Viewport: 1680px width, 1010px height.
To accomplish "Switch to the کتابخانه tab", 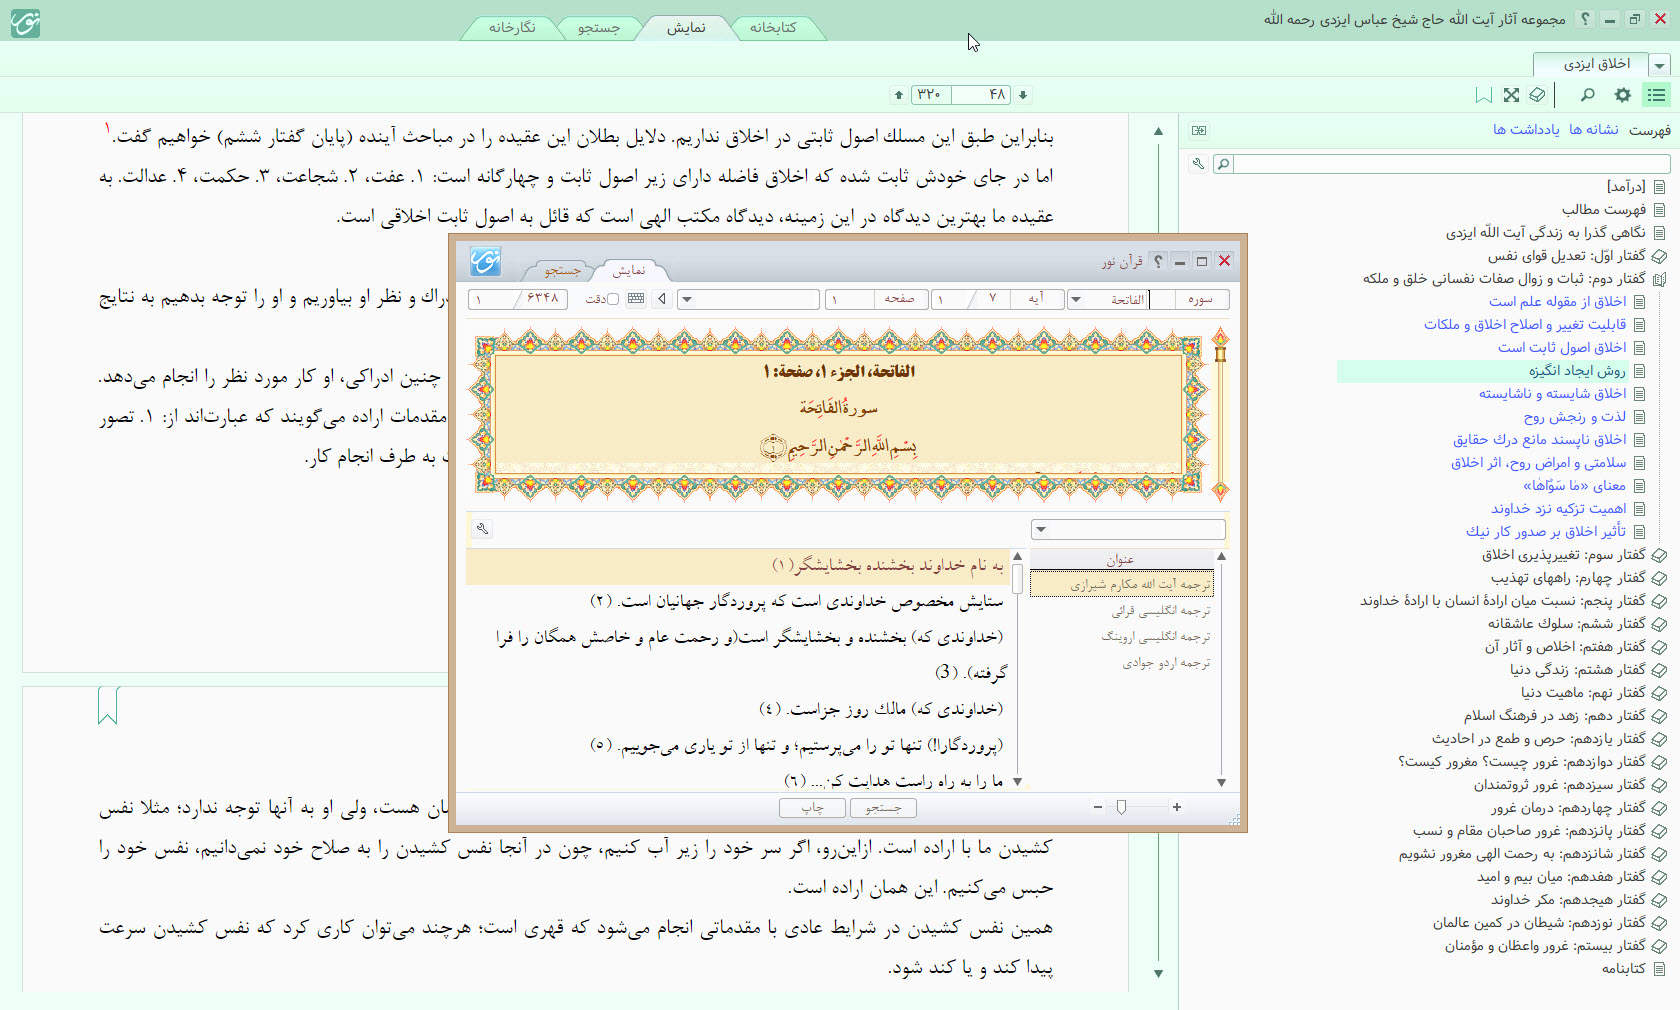I will (773, 28).
